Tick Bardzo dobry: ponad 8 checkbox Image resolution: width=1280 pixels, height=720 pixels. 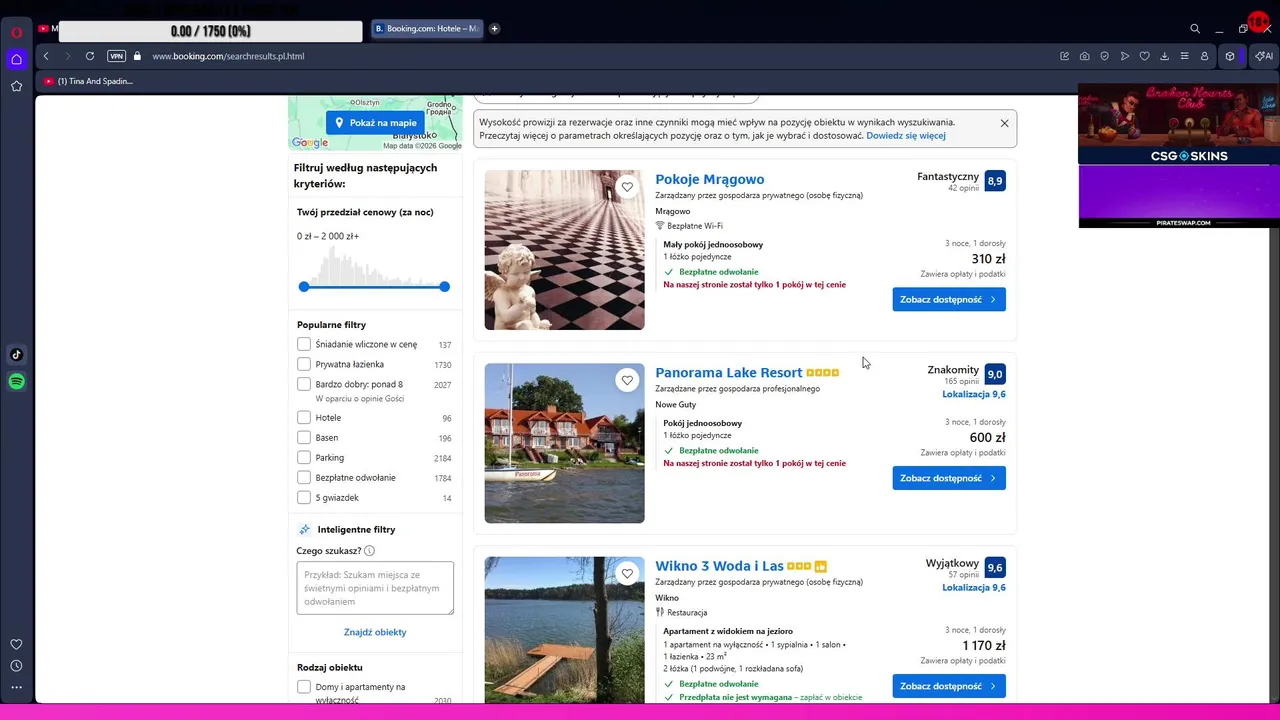304,384
